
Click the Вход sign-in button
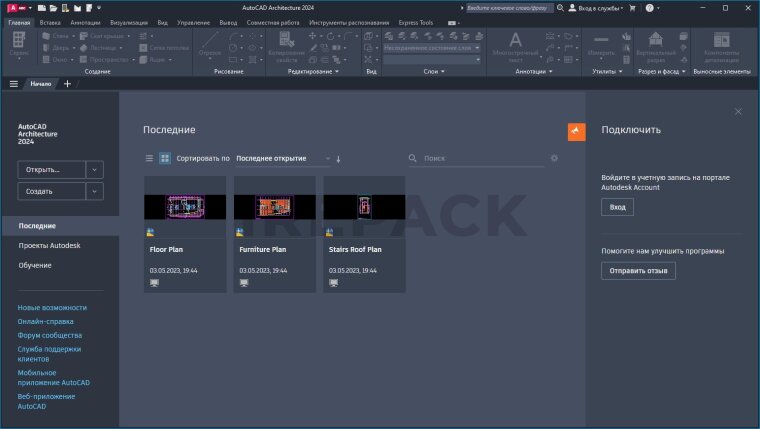(x=617, y=207)
